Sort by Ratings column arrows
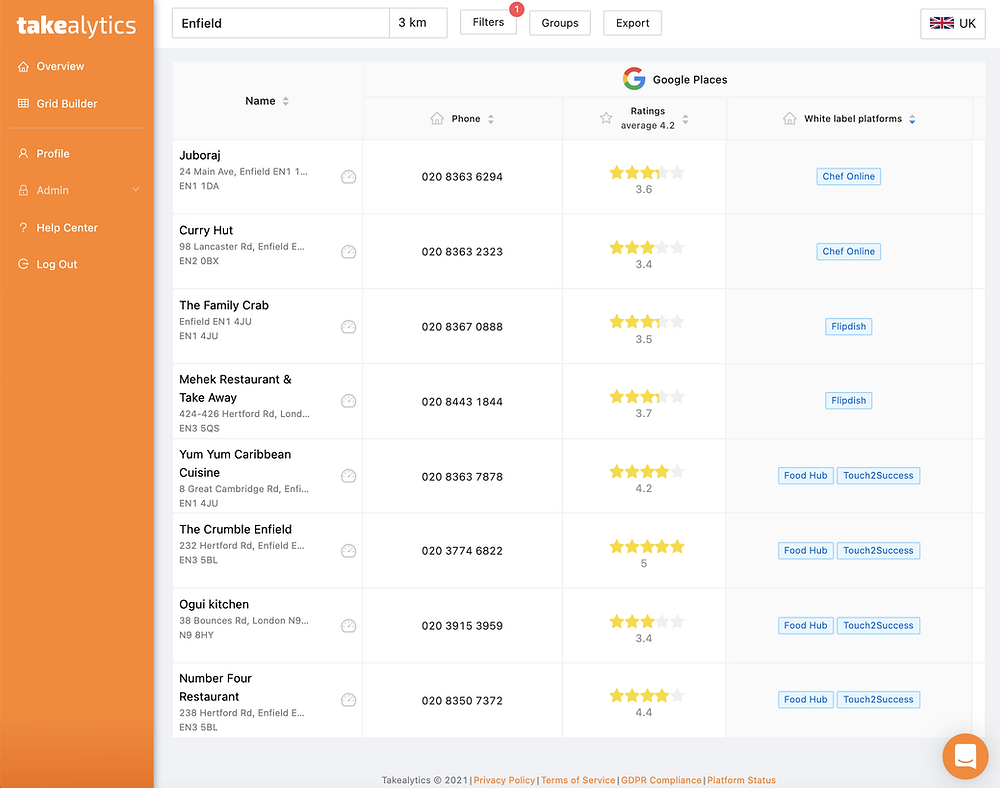 [685, 119]
